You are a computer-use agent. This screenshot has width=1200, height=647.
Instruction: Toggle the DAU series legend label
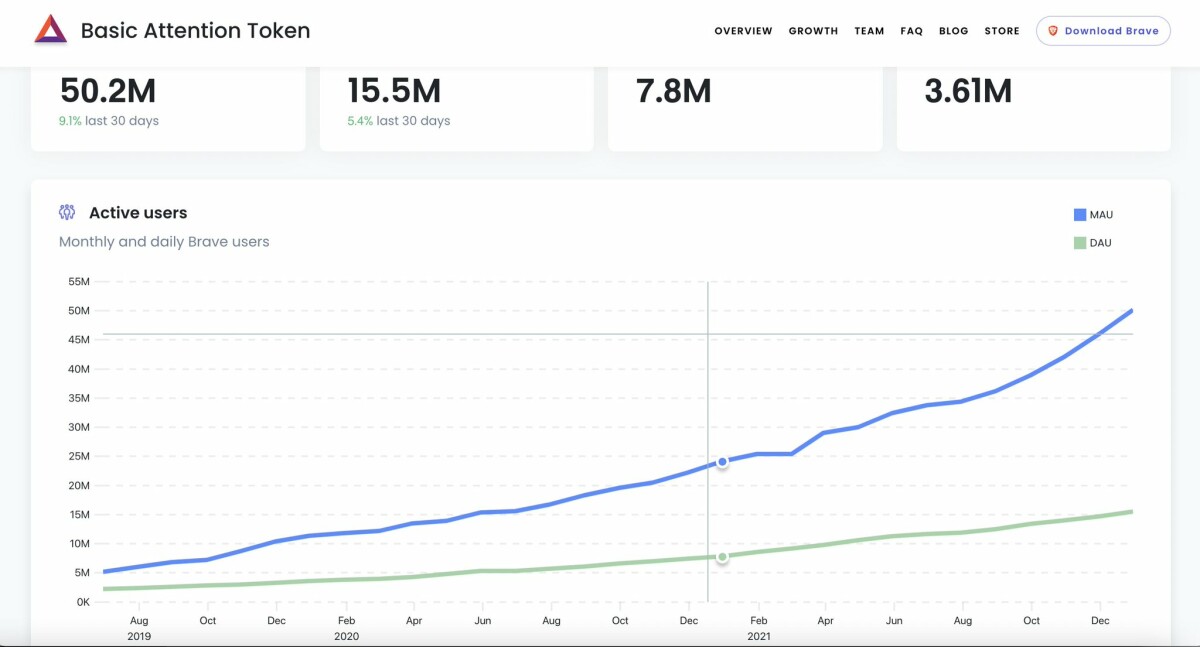1100,243
